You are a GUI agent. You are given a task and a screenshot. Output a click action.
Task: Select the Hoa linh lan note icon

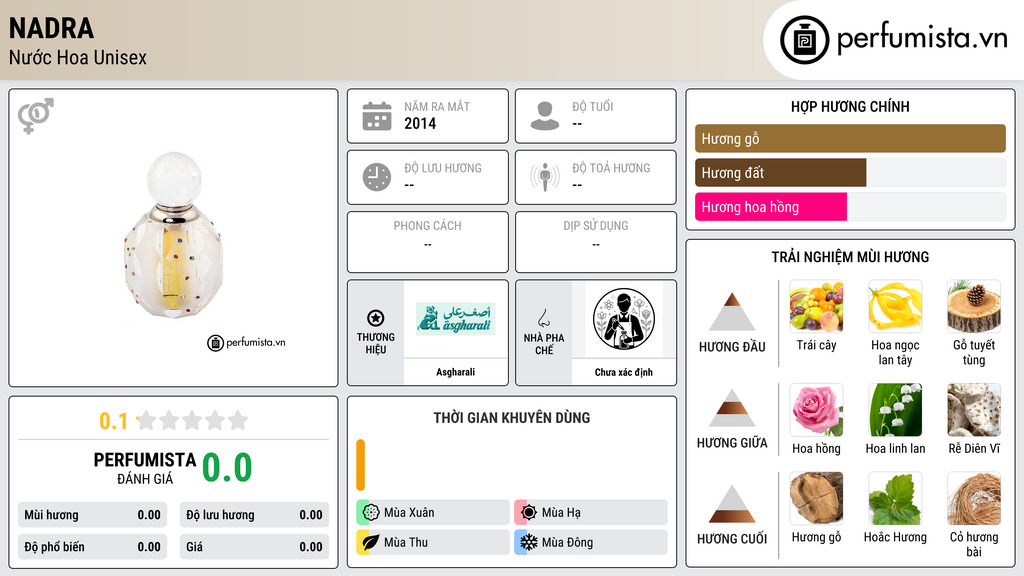[895, 409]
